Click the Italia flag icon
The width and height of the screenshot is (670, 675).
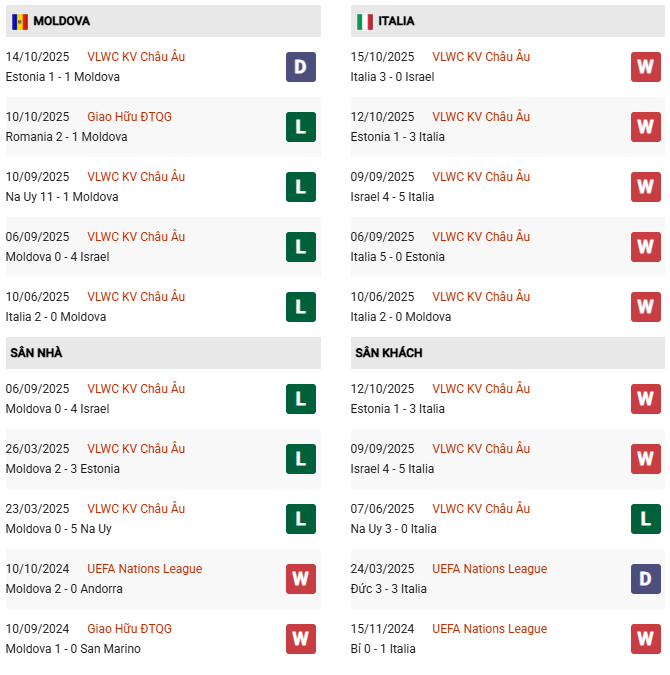click(365, 21)
